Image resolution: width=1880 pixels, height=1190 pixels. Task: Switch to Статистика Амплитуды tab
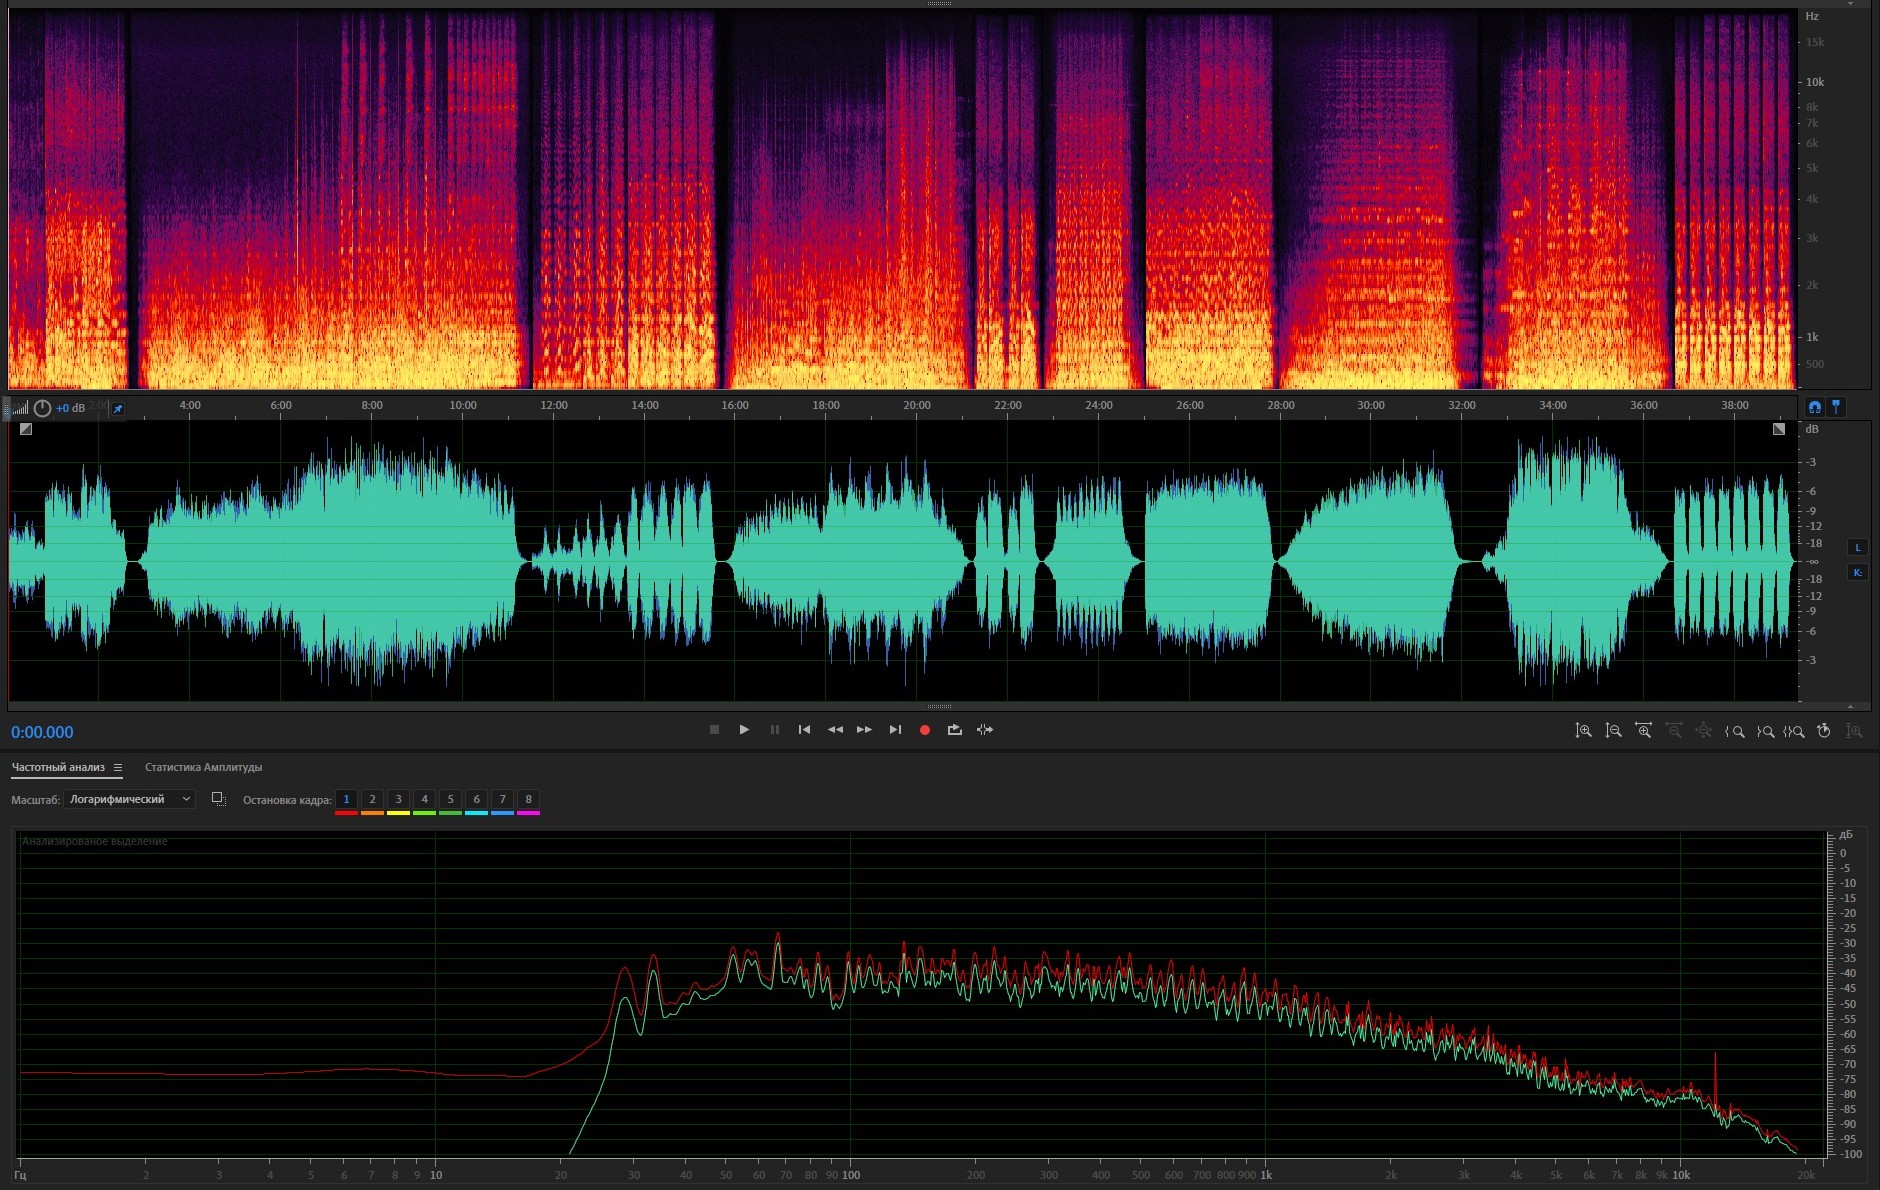coord(203,768)
